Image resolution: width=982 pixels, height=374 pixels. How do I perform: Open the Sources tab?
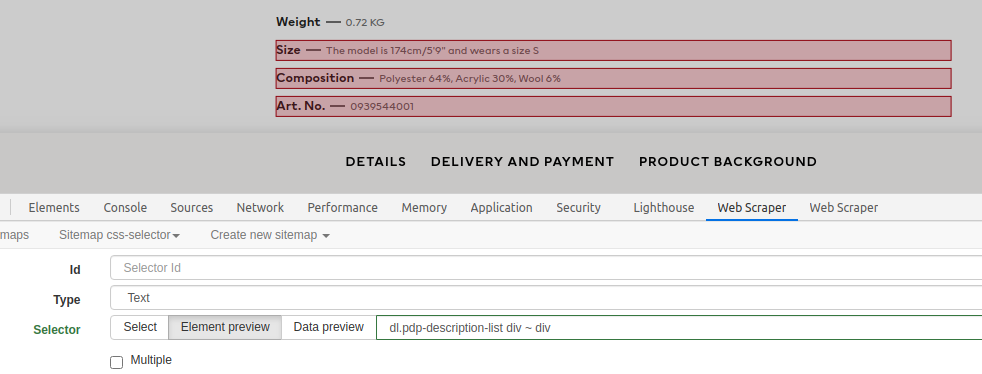(x=192, y=207)
